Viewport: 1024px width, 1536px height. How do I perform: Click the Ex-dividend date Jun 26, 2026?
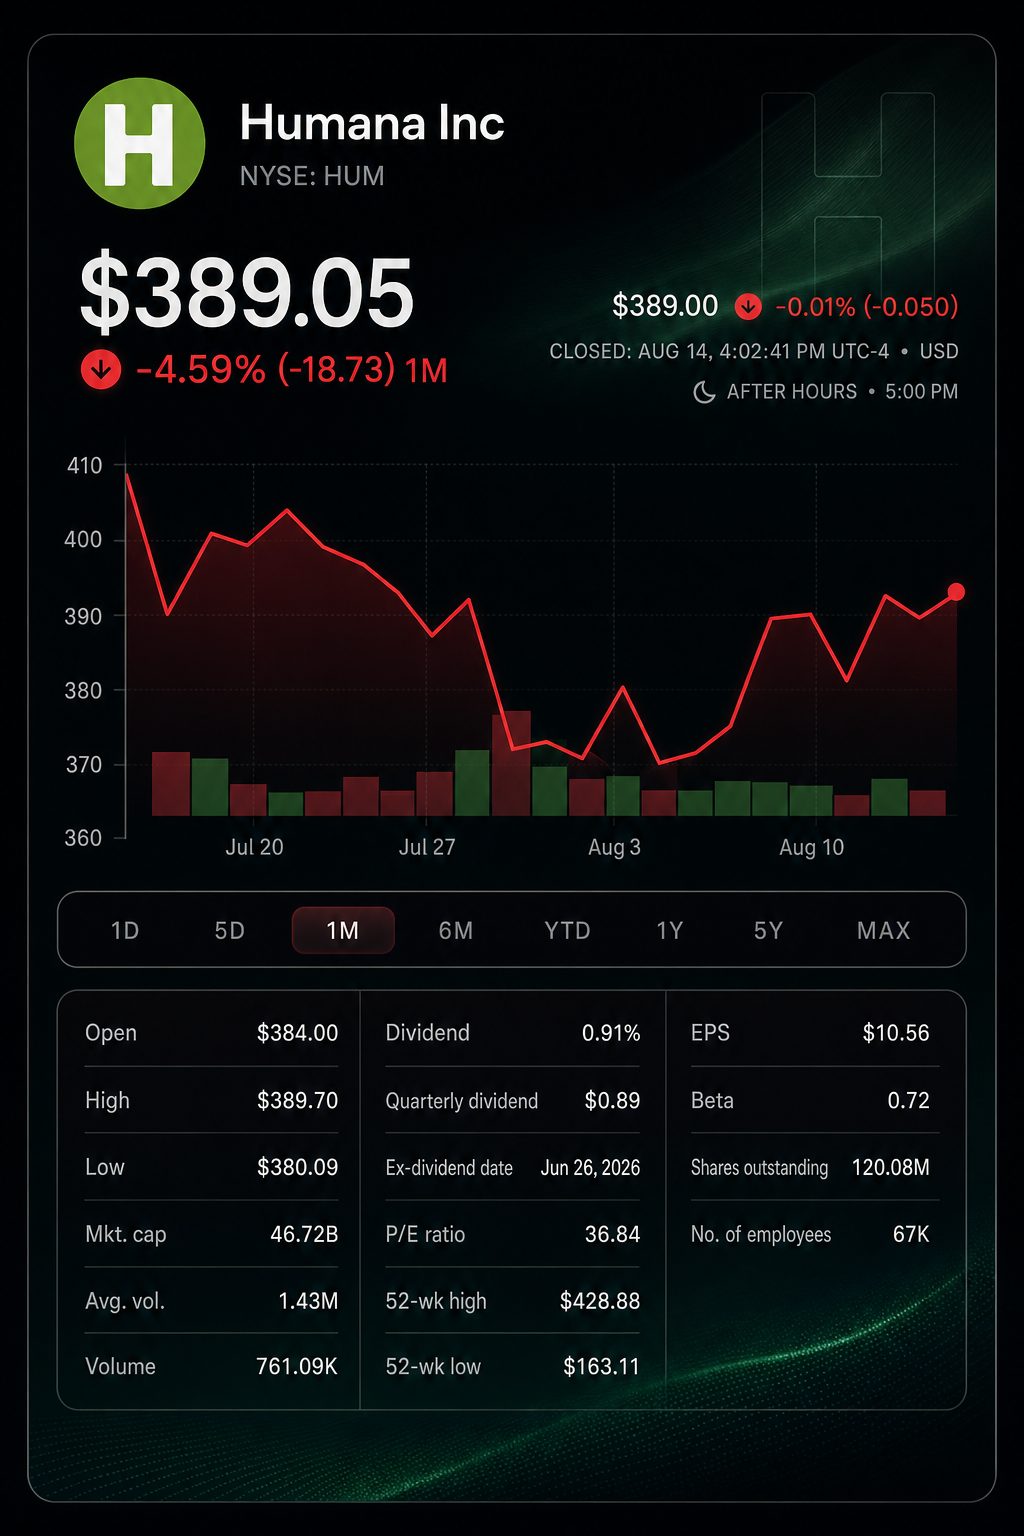tap(590, 1167)
